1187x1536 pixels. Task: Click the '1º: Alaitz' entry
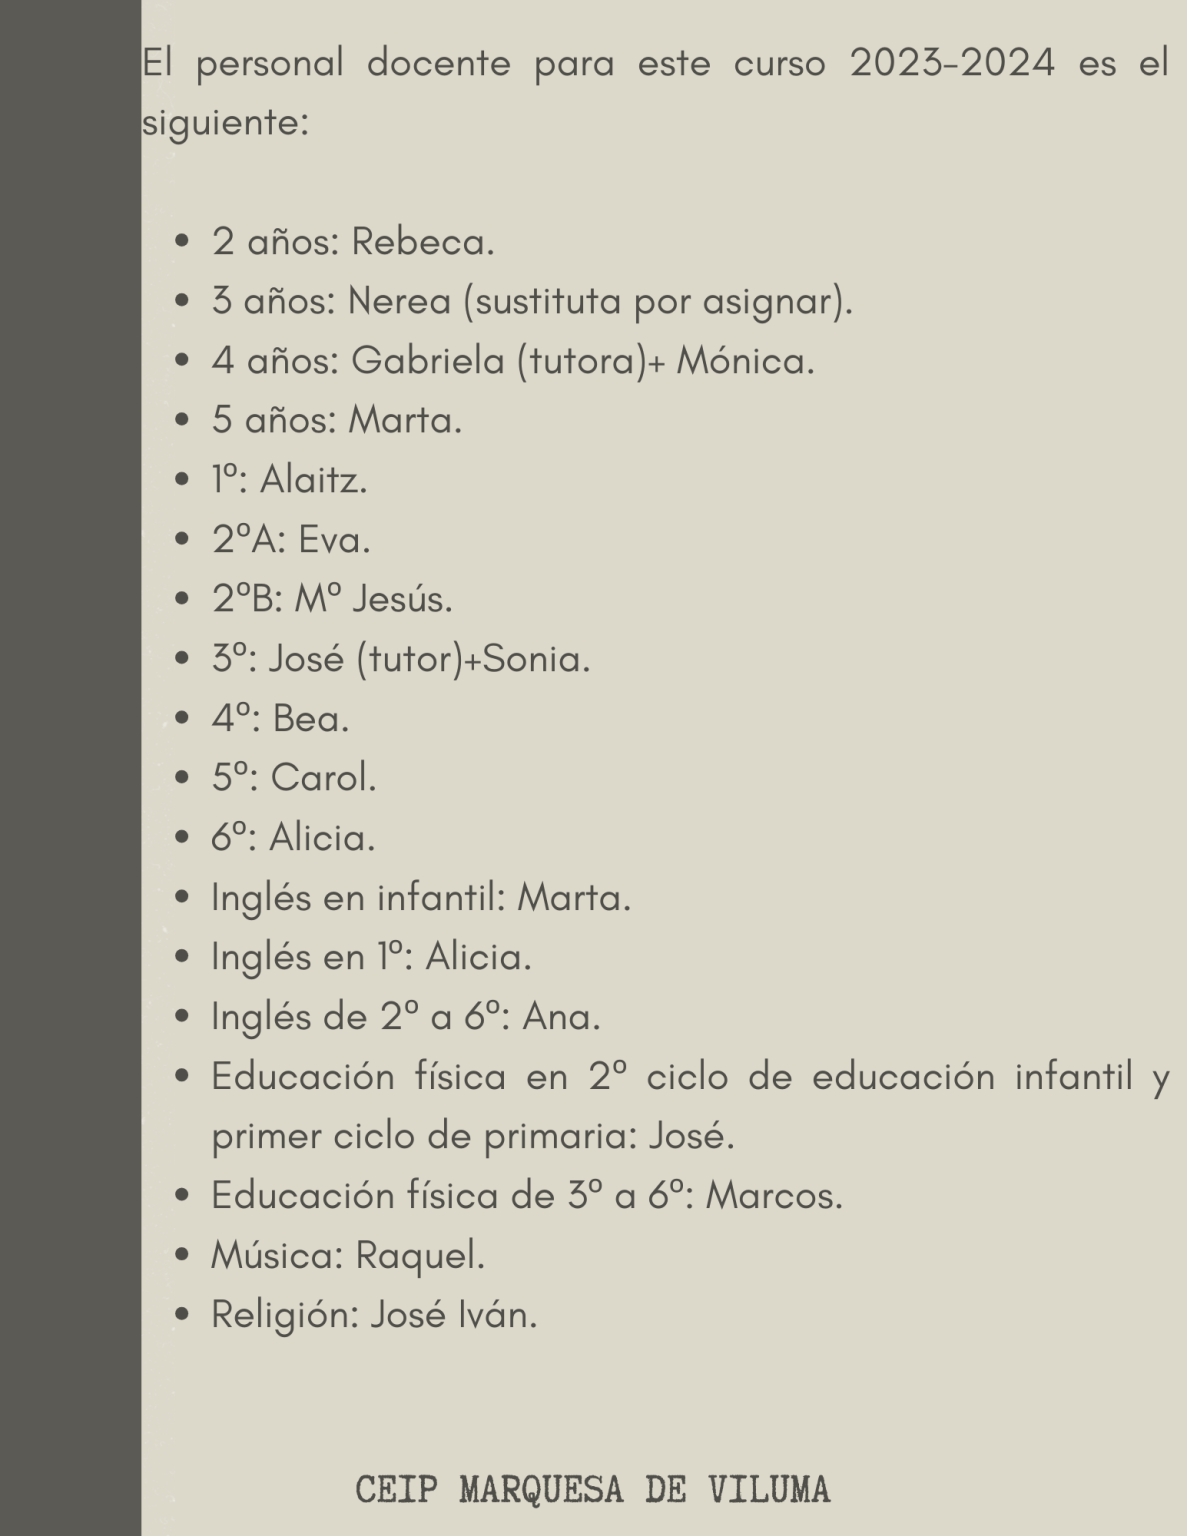289,481
